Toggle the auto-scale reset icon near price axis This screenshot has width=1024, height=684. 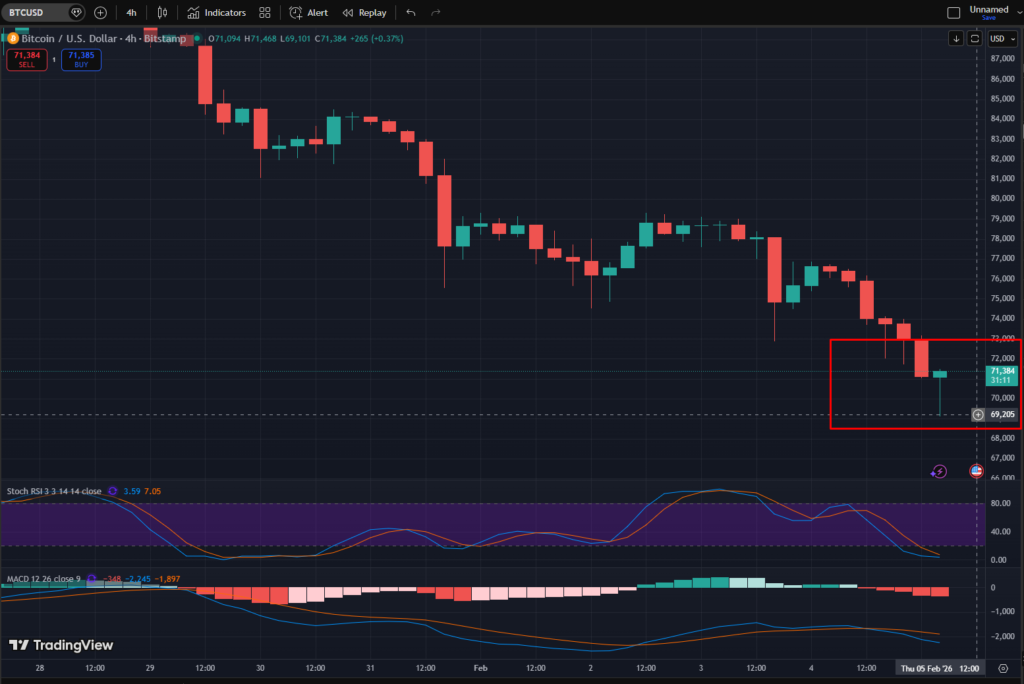974,38
